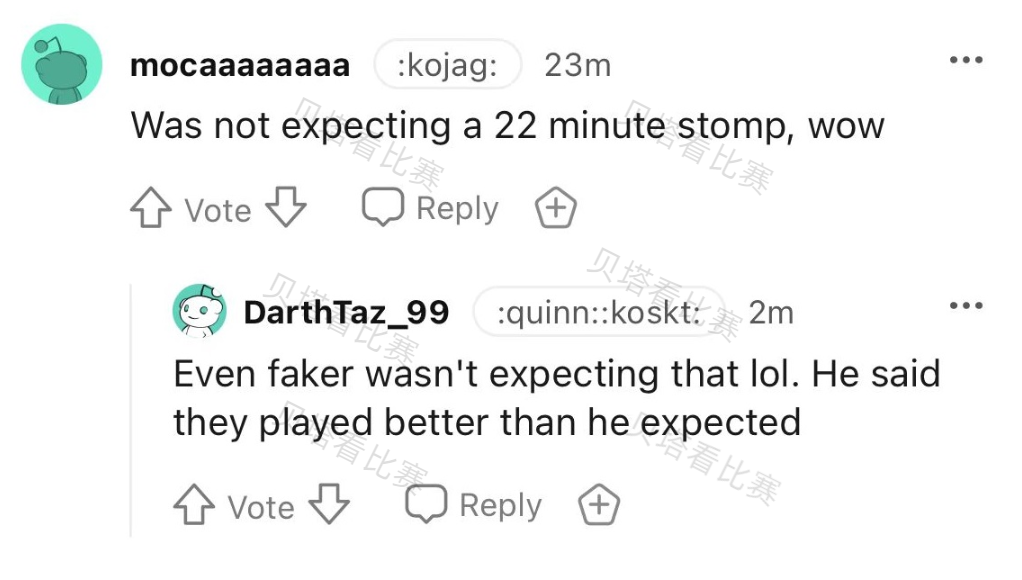
Task: Downvote mocaaaaaaa's 22 minute stomp comment
Action: point(287,209)
